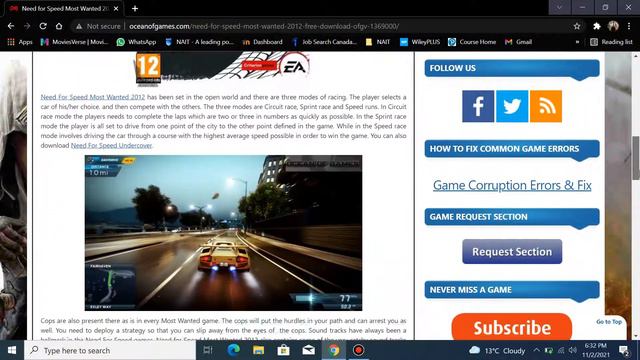This screenshot has height=360, width=640.
Task: Open the volume control in tray
Action: [x=573, y=350]
